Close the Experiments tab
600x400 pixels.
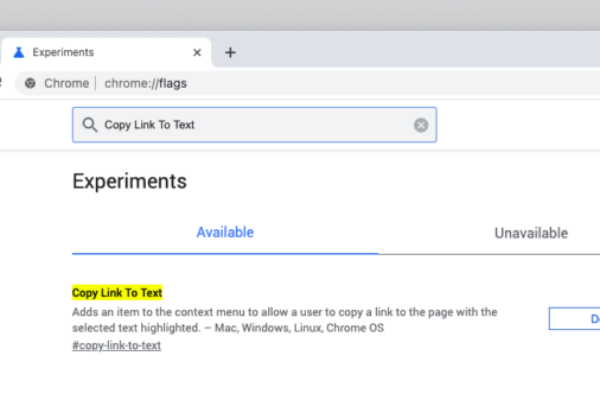[197, 52]
